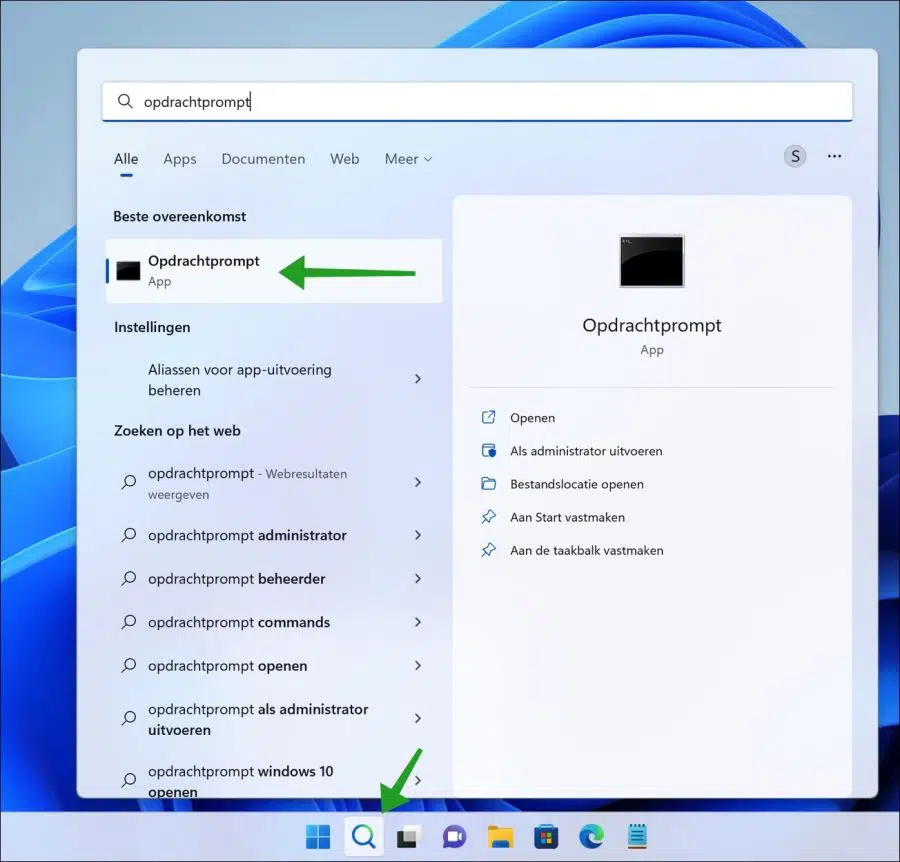The height and width of the screenshot is (862, 900).
Task: Expand chevron for 'opdrachtprompt openen'
Action: (x=418, y=666)
